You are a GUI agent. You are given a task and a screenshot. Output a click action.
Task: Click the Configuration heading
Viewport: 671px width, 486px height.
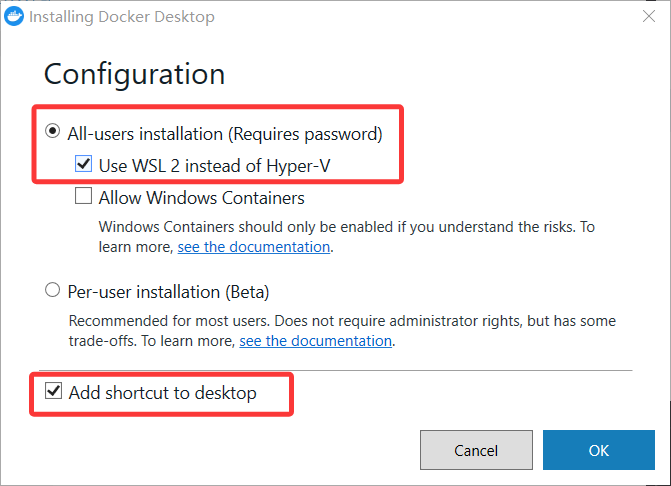point(134,74)
